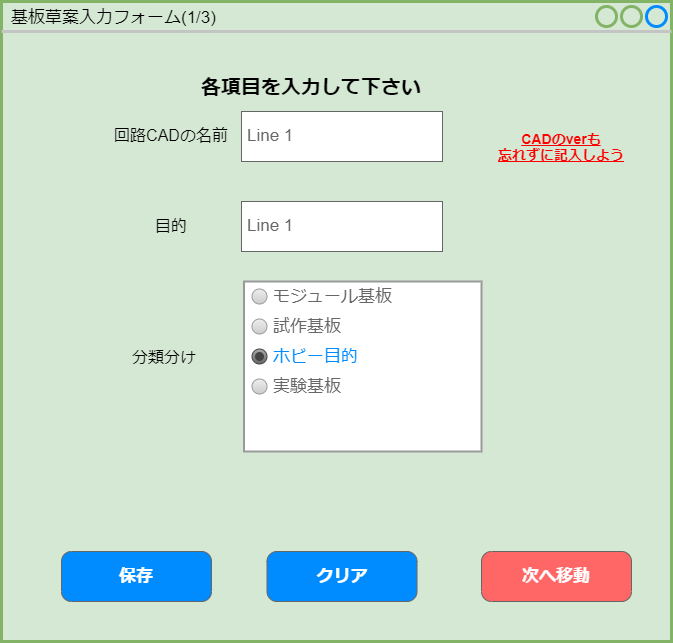The height and width of the screenshot is (643, 673).
Task: Click the 回路CADの名前 label
Action: tap(171, 135)
